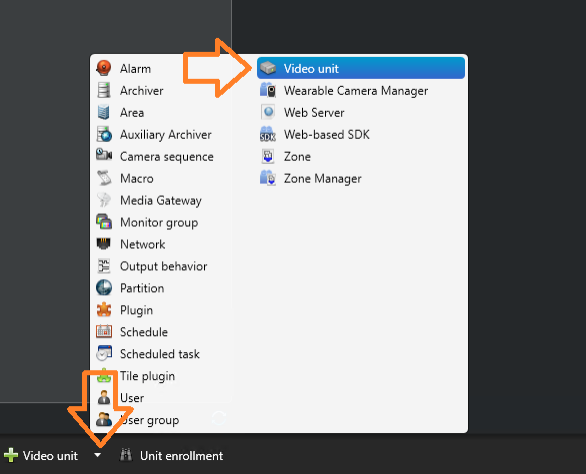
Task: Select the Wearable Camera Manager icon
Action: tap(268, 90)
